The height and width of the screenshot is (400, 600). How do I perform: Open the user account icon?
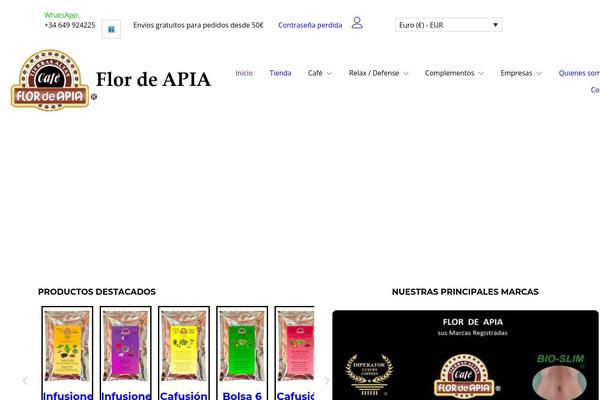pos(357,23)
